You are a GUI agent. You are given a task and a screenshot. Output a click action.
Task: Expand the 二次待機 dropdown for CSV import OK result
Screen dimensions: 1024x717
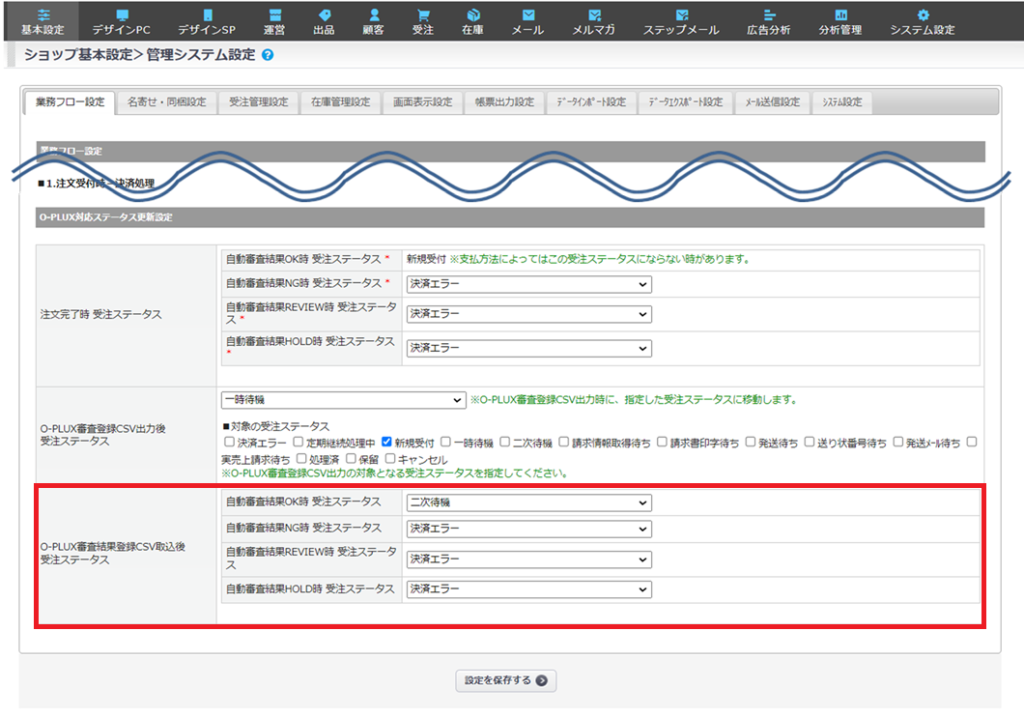point(528,502)
